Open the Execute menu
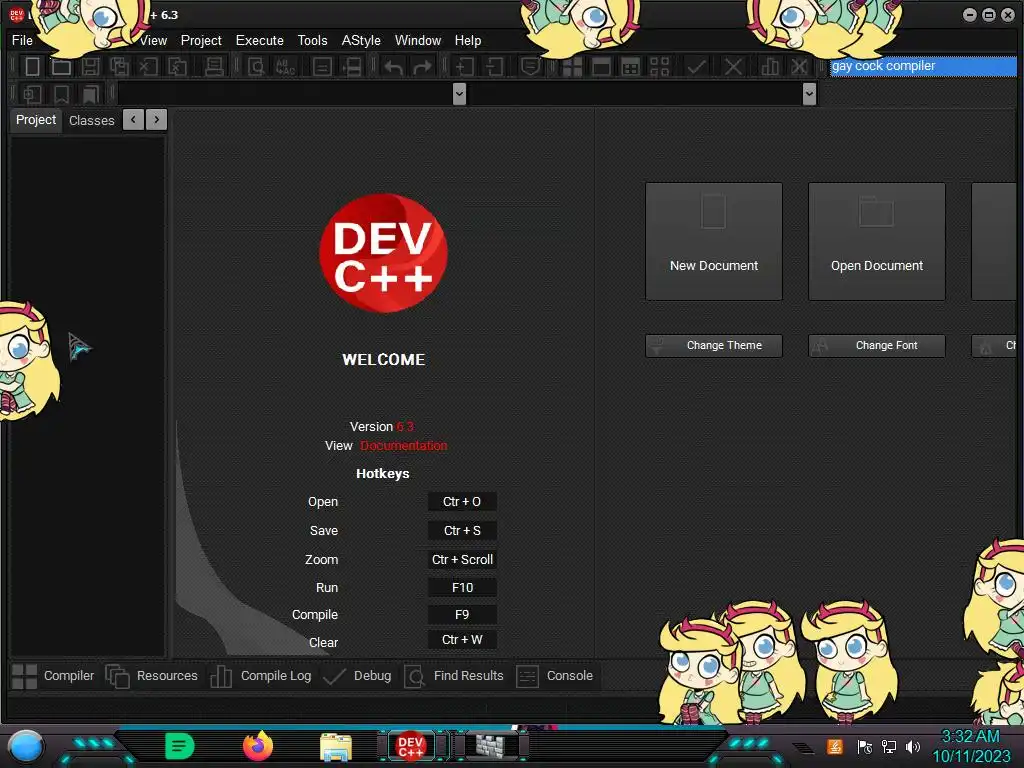1024x768 pixels. (x=259, y=40)
